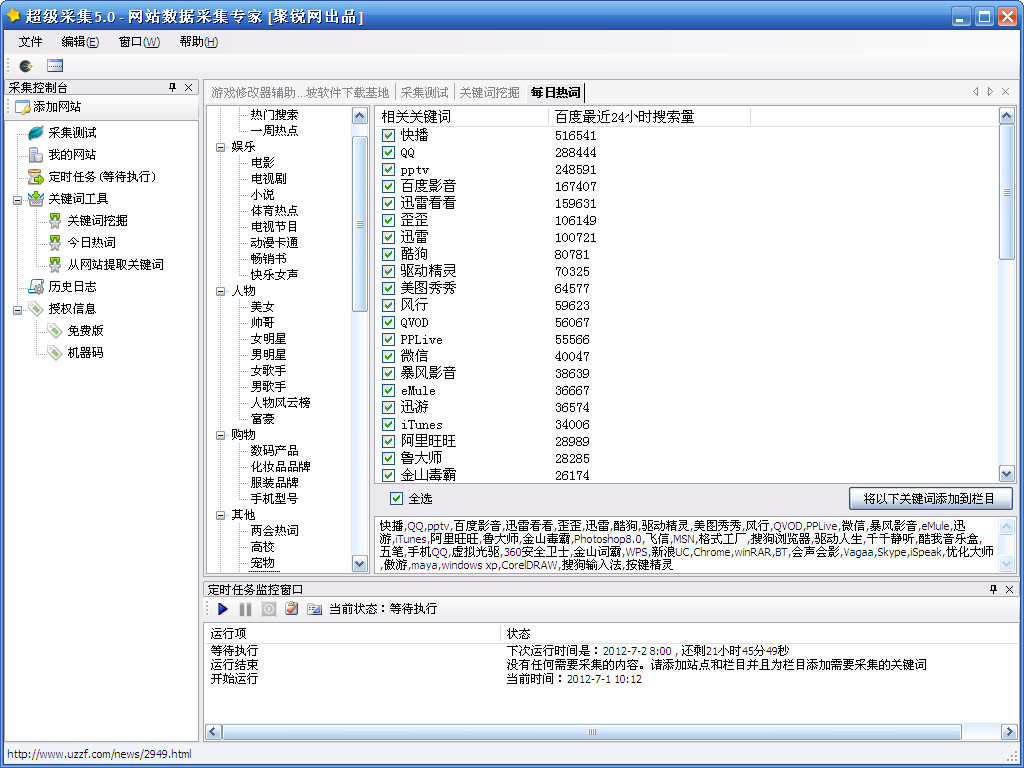
Task: Click the 机器码 tag icon
Action: [x=56, y=353]
